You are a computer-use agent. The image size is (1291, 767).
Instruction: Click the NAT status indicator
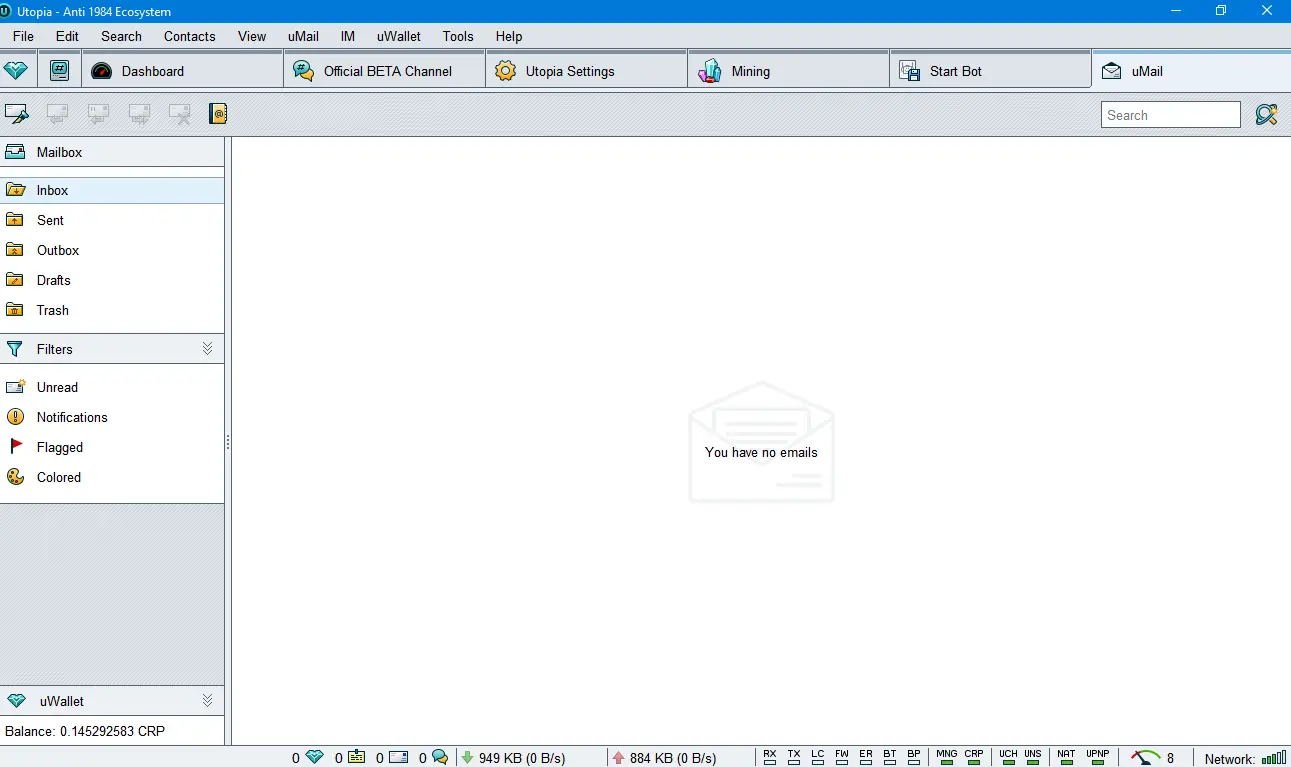pos(1066,757)
